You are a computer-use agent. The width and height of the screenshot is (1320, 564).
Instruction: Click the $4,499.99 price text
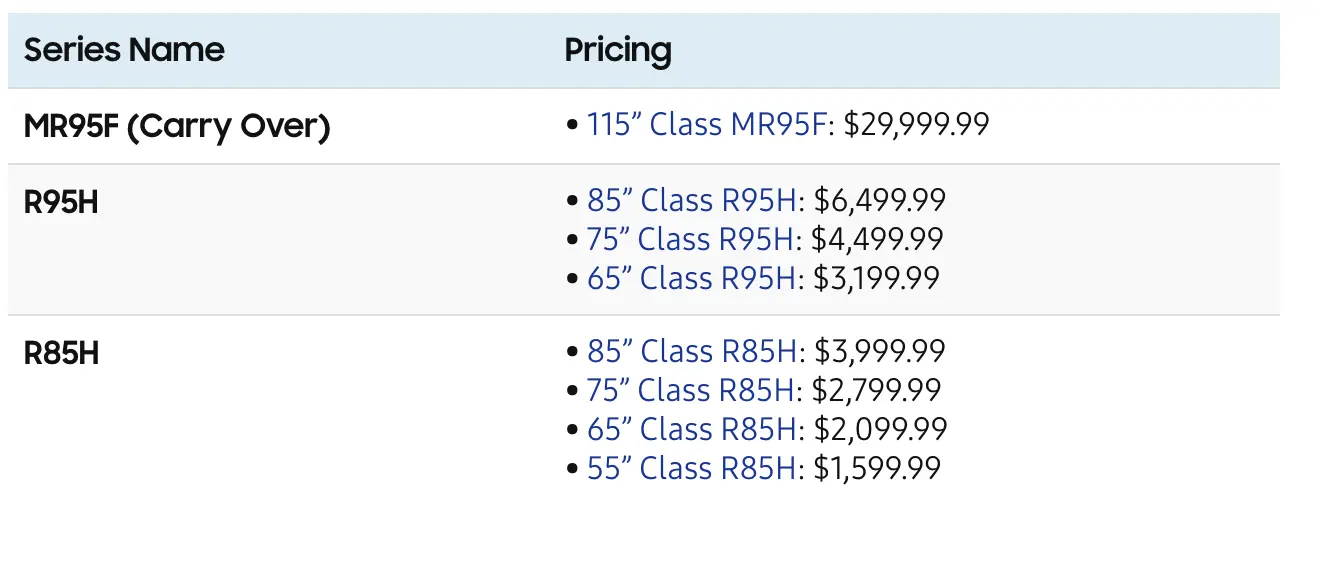[878, 240]
